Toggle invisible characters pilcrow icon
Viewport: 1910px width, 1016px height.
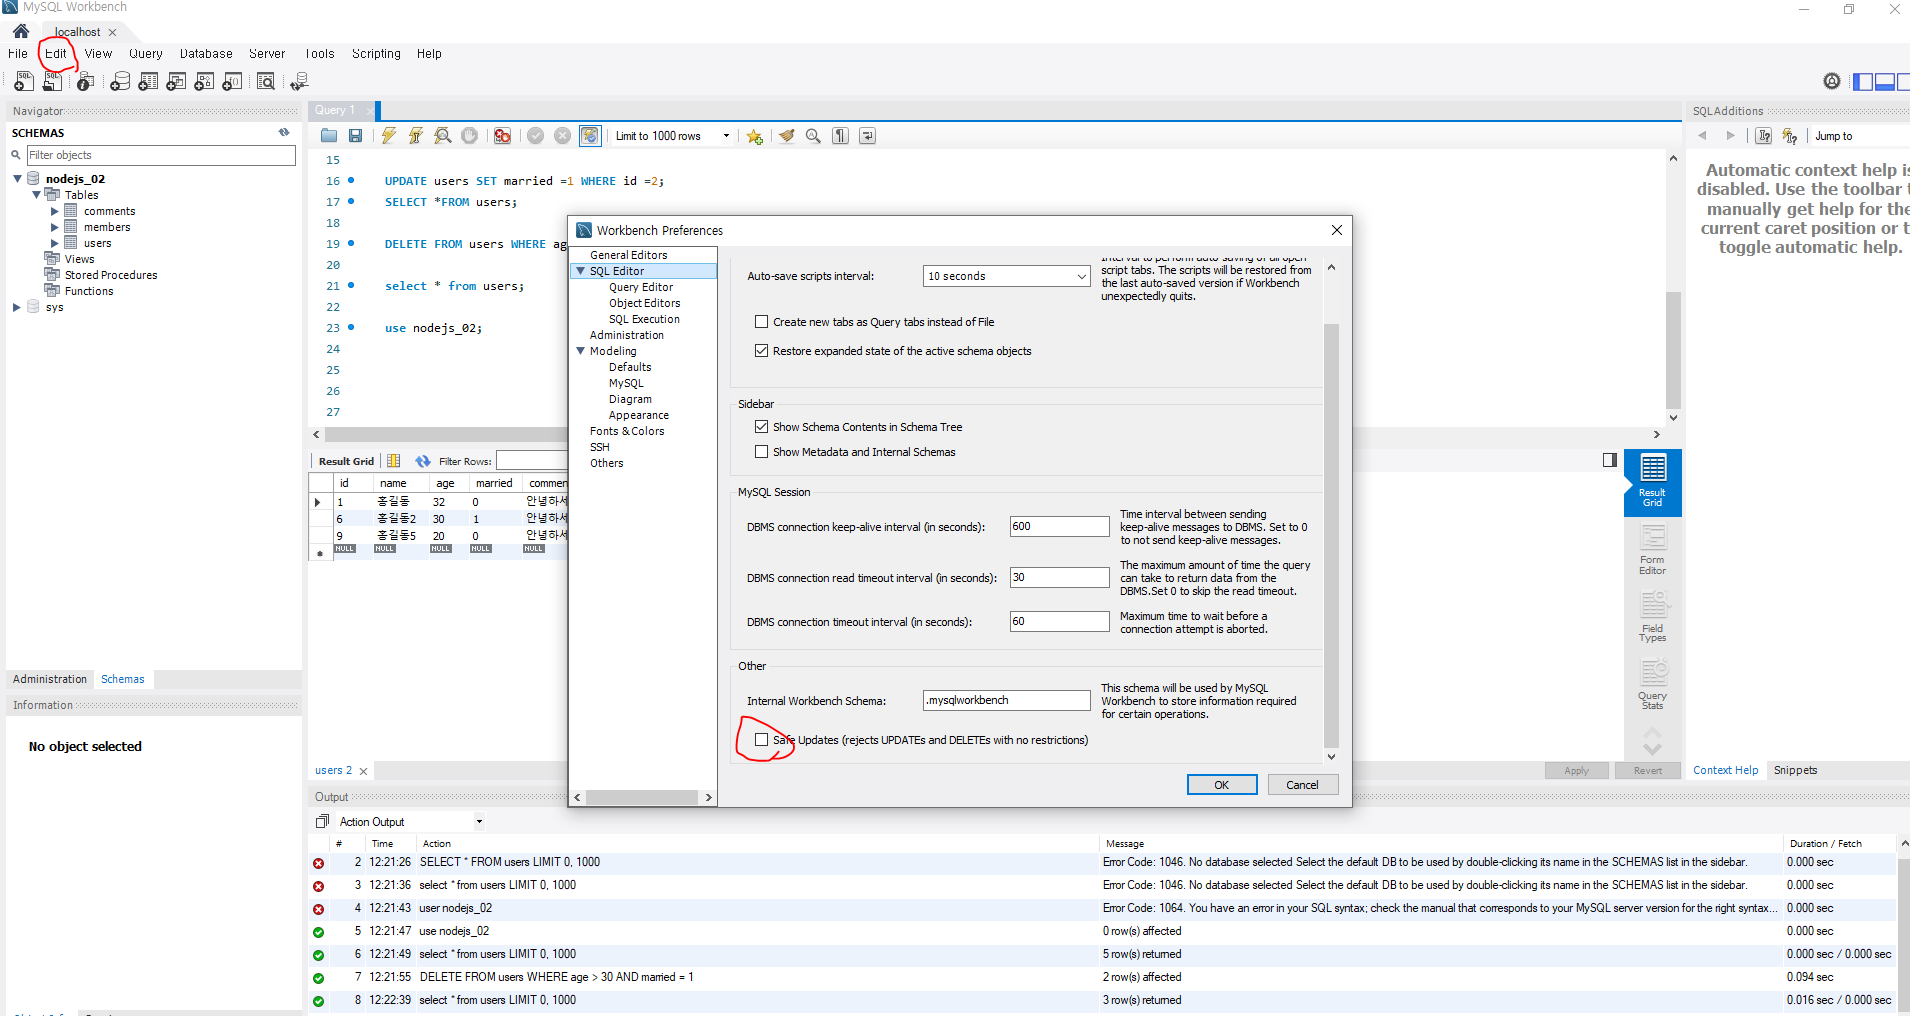840,136
